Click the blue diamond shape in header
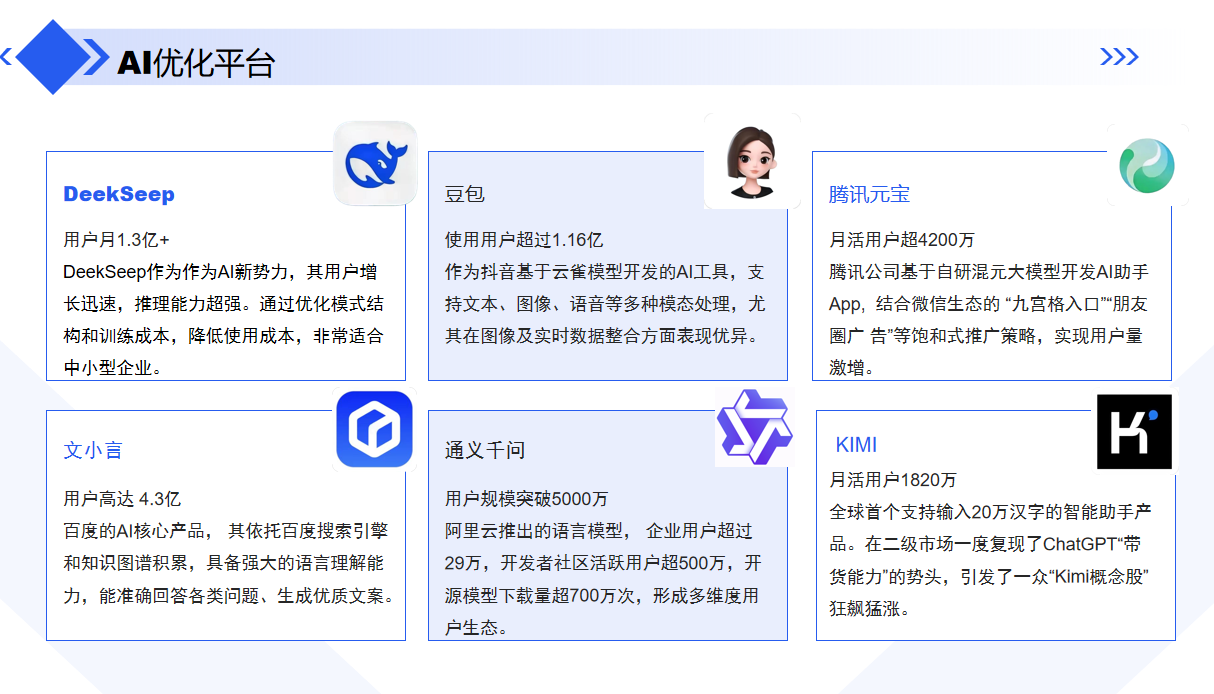 (52, 57)
